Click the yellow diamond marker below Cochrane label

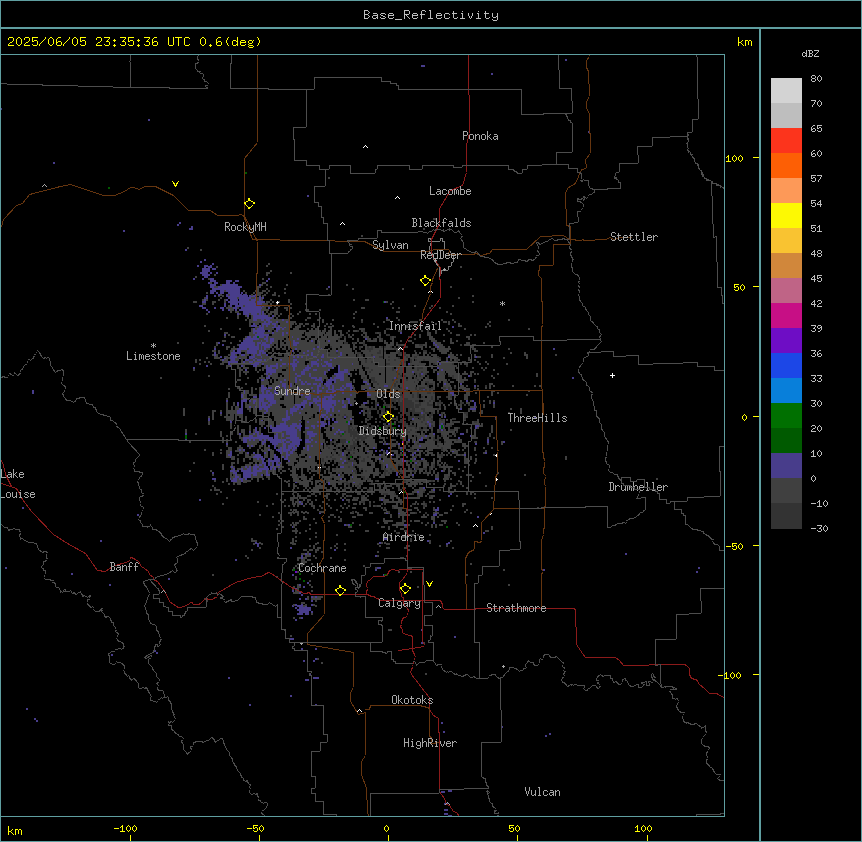click(x=340, y=590)
